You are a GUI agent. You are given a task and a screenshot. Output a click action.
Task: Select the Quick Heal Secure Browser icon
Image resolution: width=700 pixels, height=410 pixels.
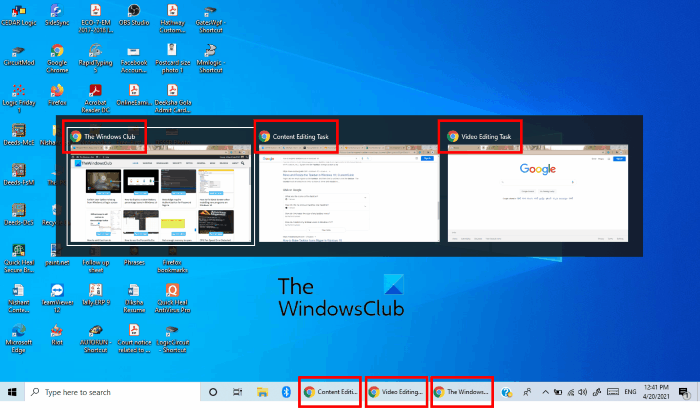pos(19,258)
